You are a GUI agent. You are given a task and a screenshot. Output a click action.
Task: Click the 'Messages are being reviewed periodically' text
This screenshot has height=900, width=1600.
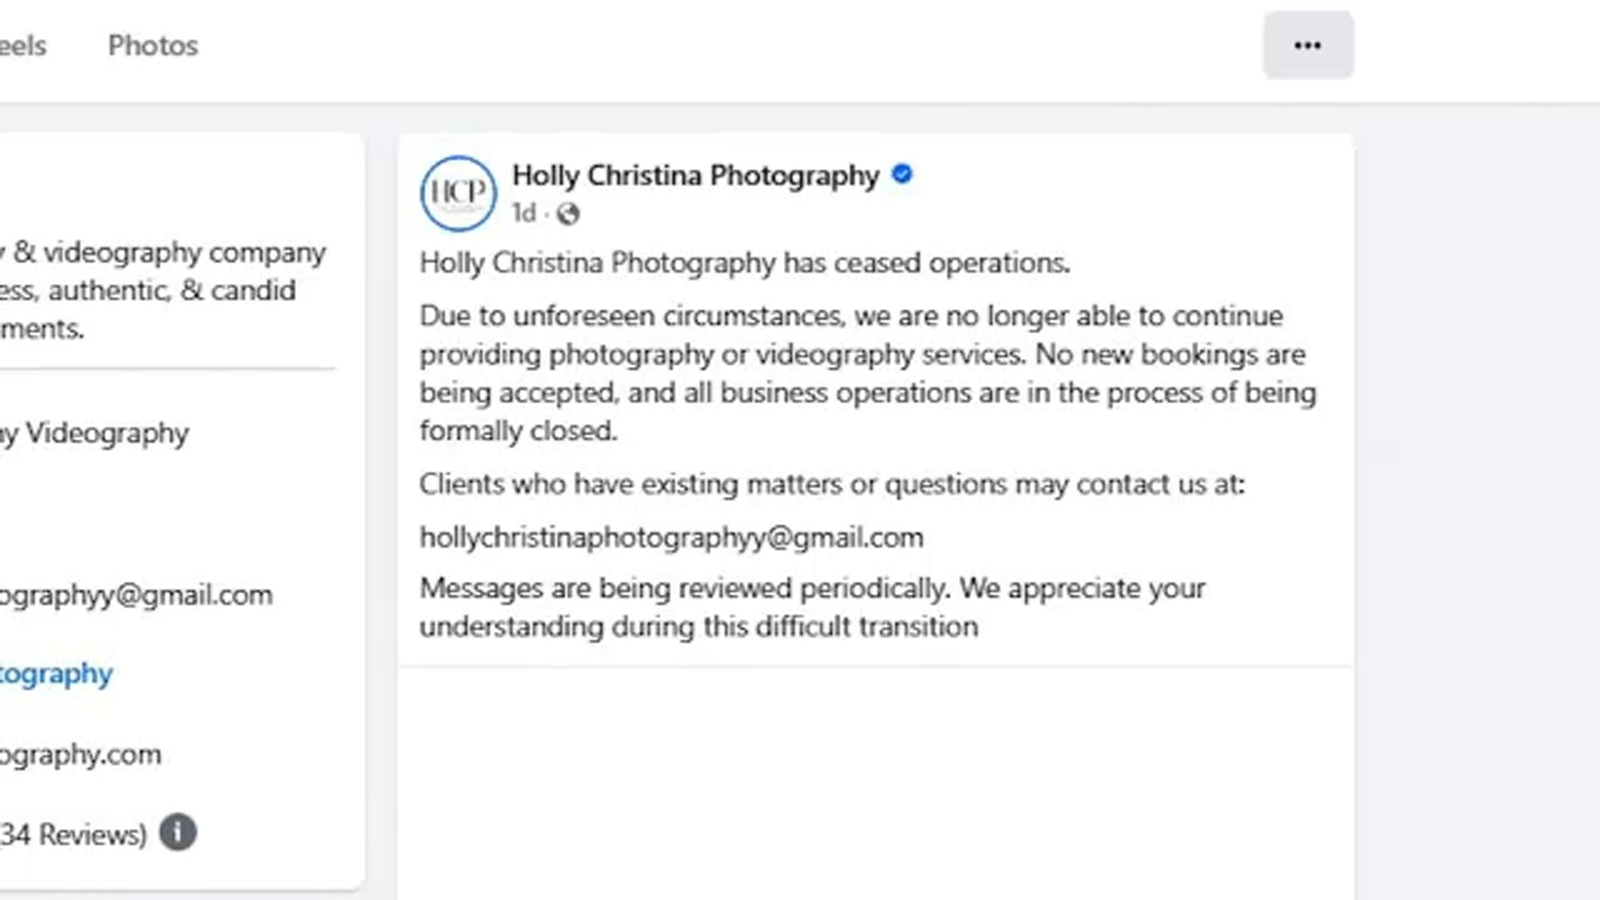[811, 607]
